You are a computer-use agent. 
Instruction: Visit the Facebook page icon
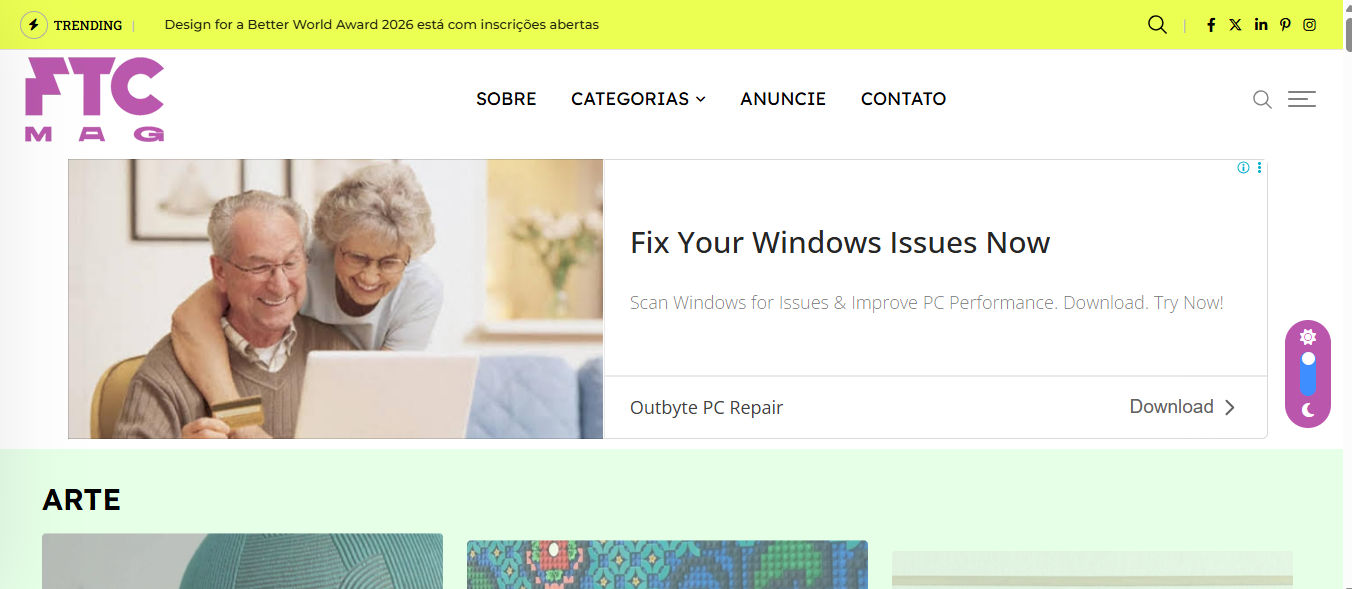click(1211, 25)
